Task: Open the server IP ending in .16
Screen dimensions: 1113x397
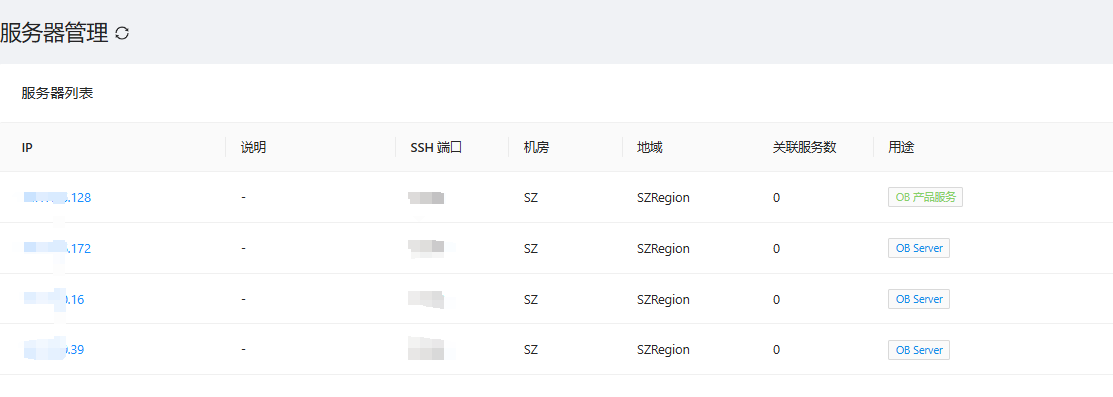Action: point(53,300)
